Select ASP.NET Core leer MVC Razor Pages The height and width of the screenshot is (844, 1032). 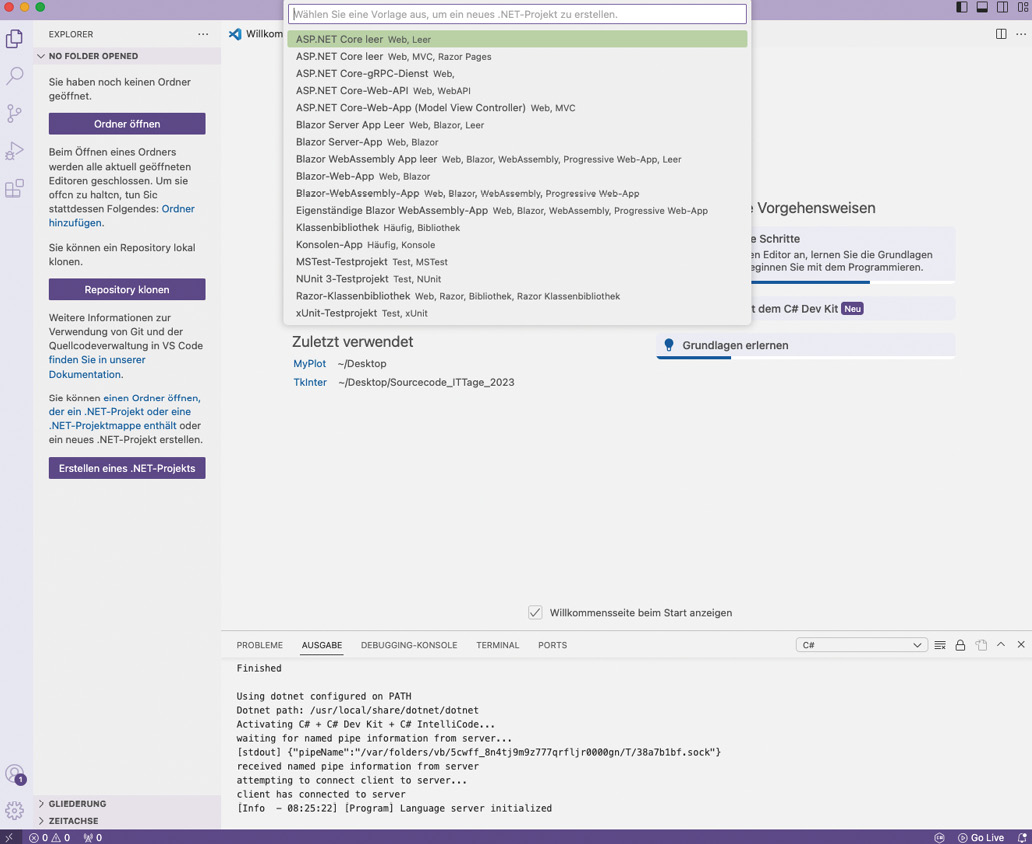point(517,57)
